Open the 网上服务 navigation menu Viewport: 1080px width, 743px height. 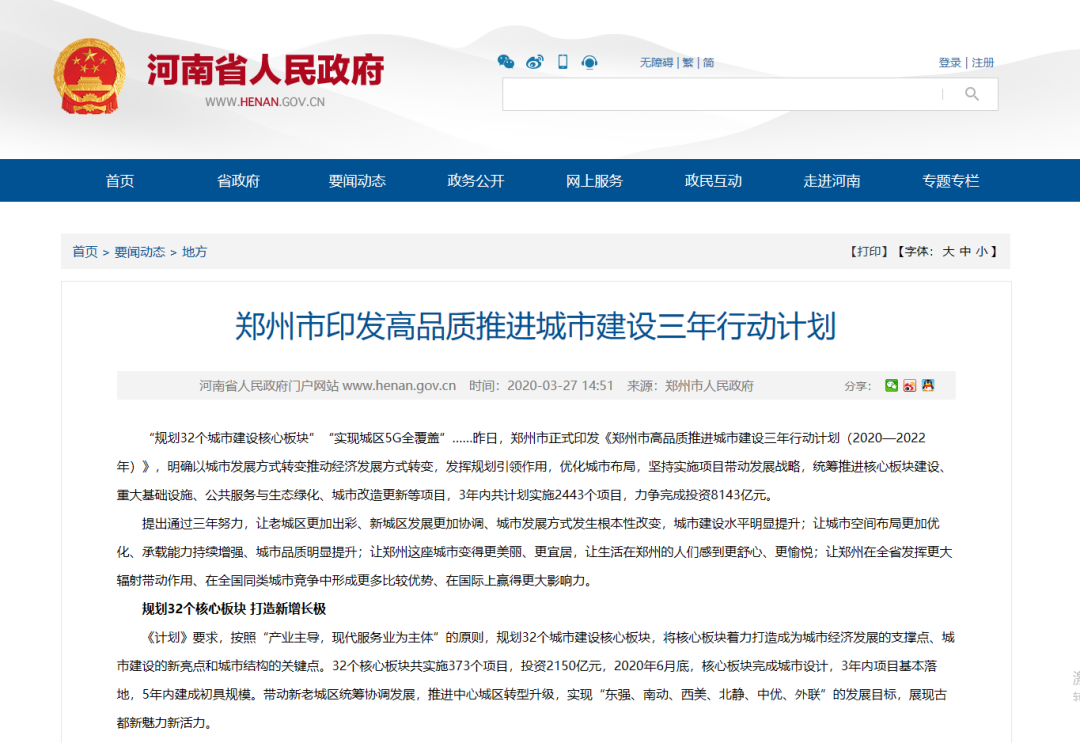(x=593, y=181)
